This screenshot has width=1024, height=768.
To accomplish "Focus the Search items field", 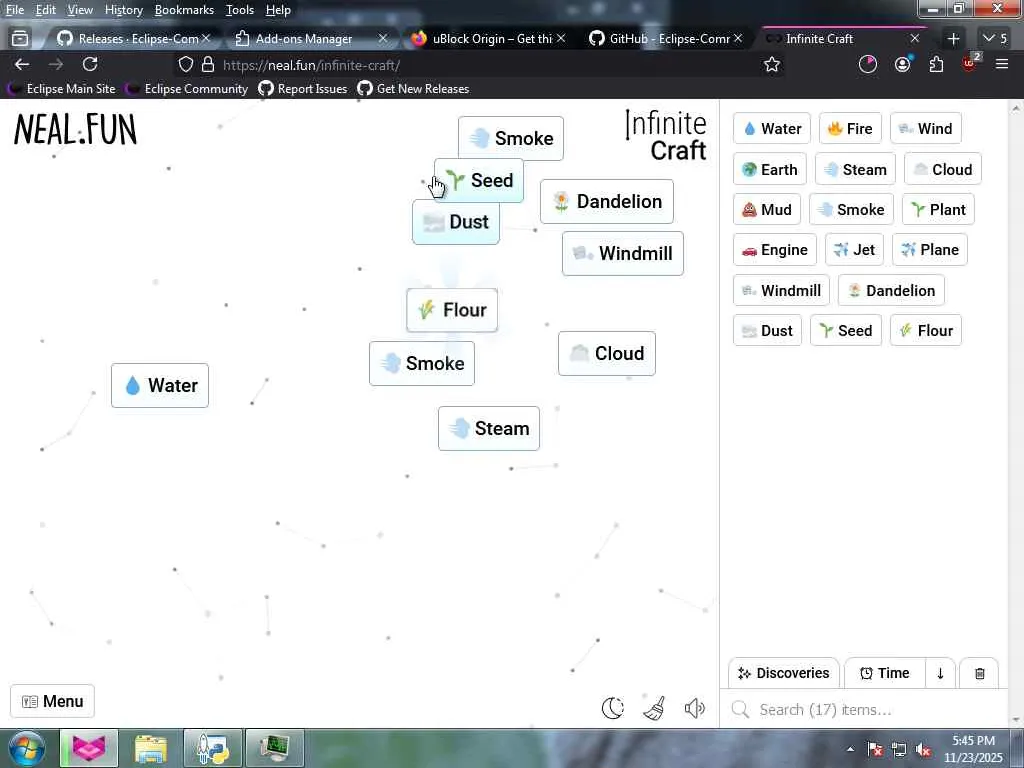I will click(864, 710).
